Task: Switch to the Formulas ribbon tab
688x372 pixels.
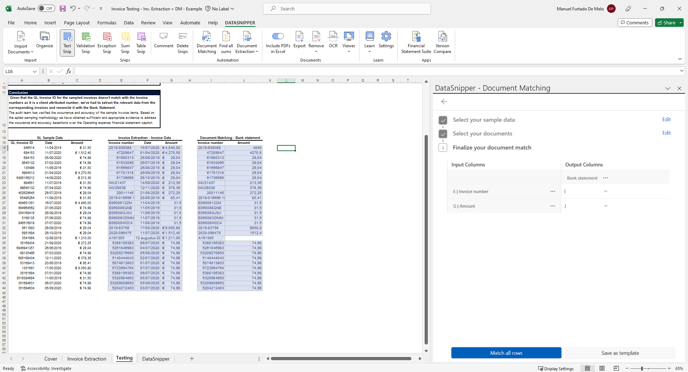Action: pos(107,22)
